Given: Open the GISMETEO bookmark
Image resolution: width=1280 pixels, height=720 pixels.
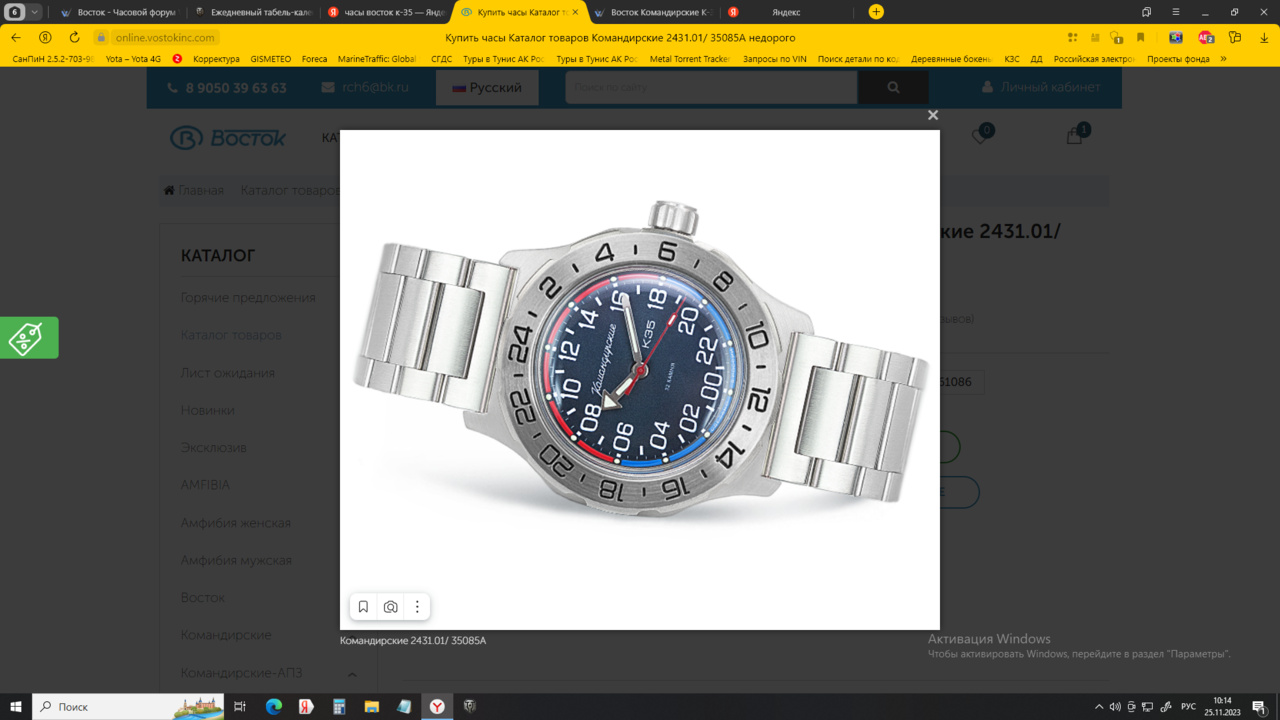Looking at the screenshot, I should (270, 59).
